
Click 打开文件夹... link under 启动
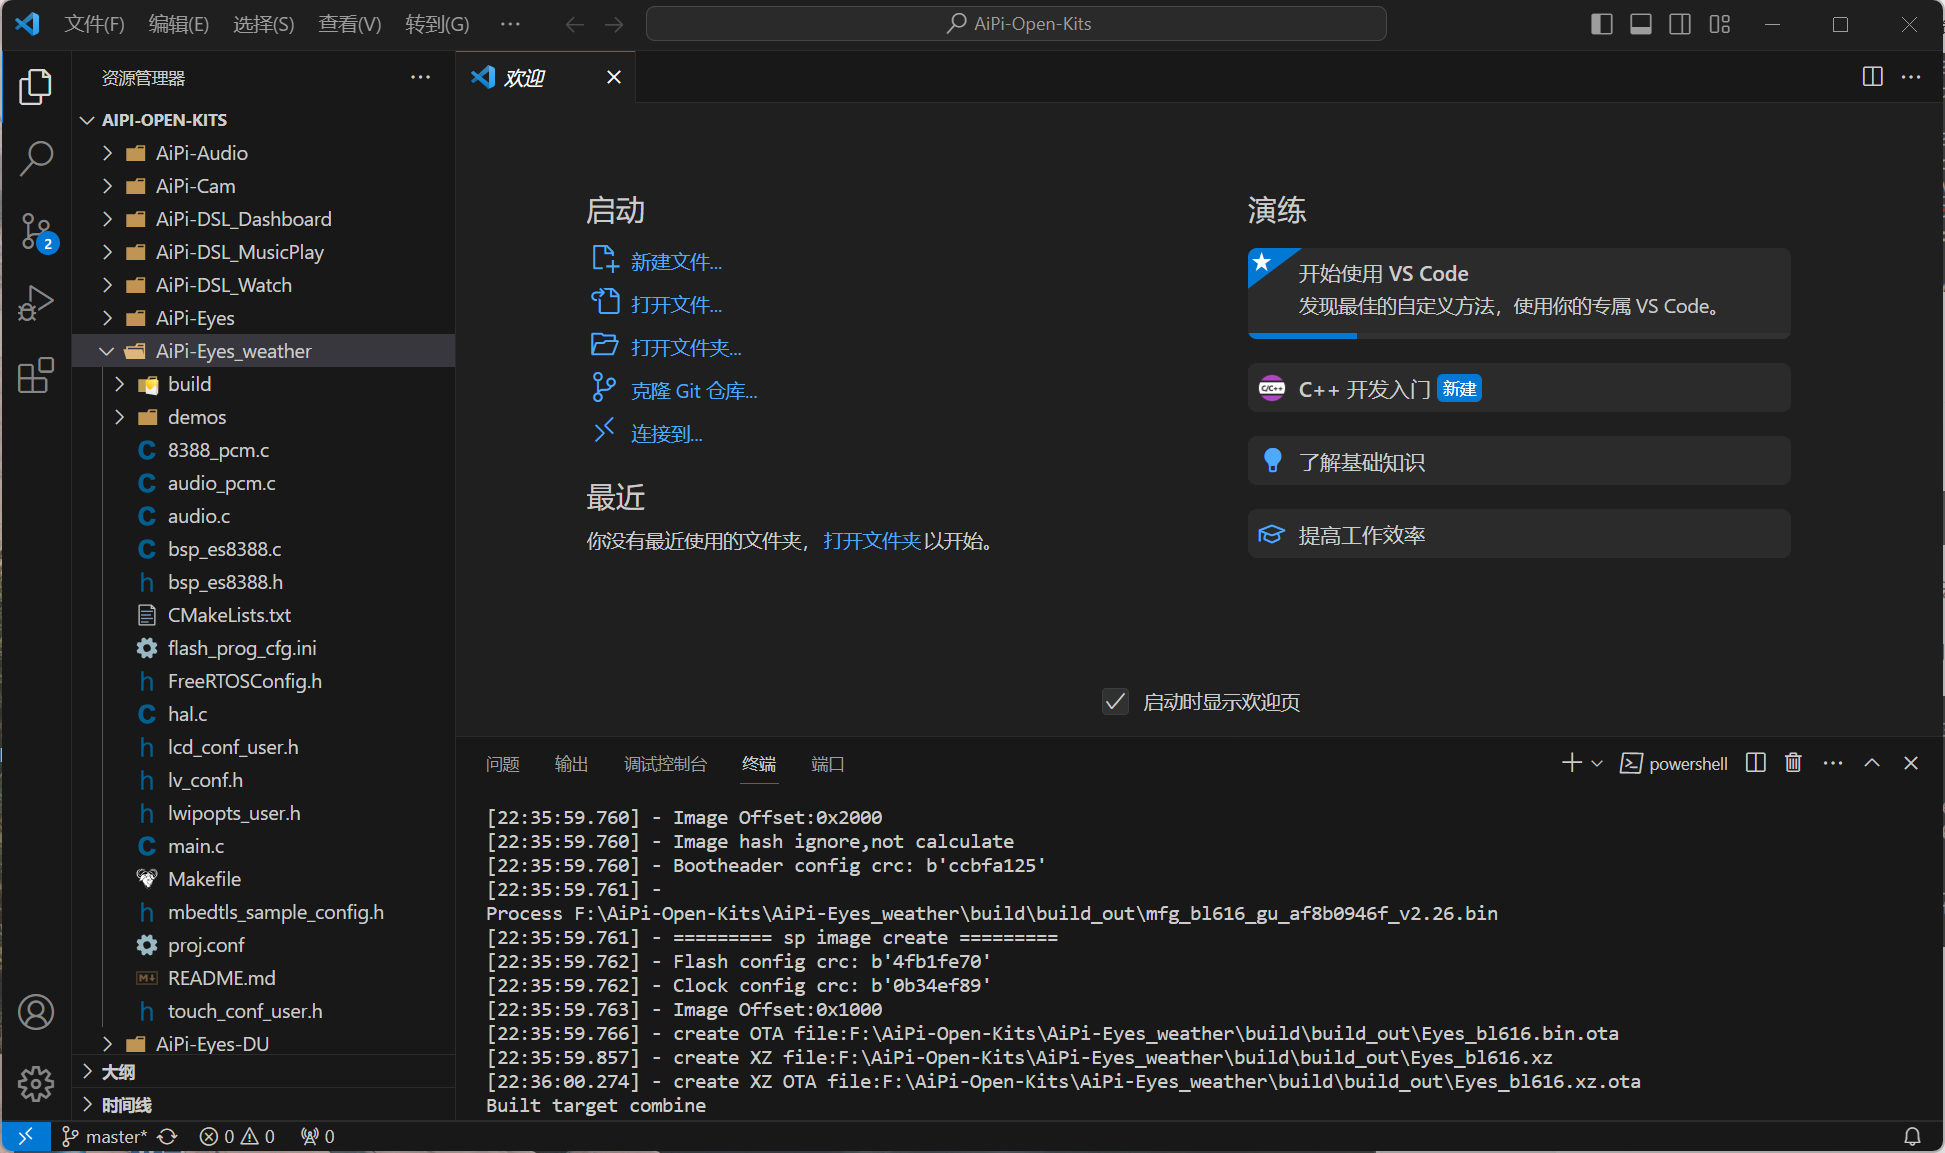(x=686, y=348)
